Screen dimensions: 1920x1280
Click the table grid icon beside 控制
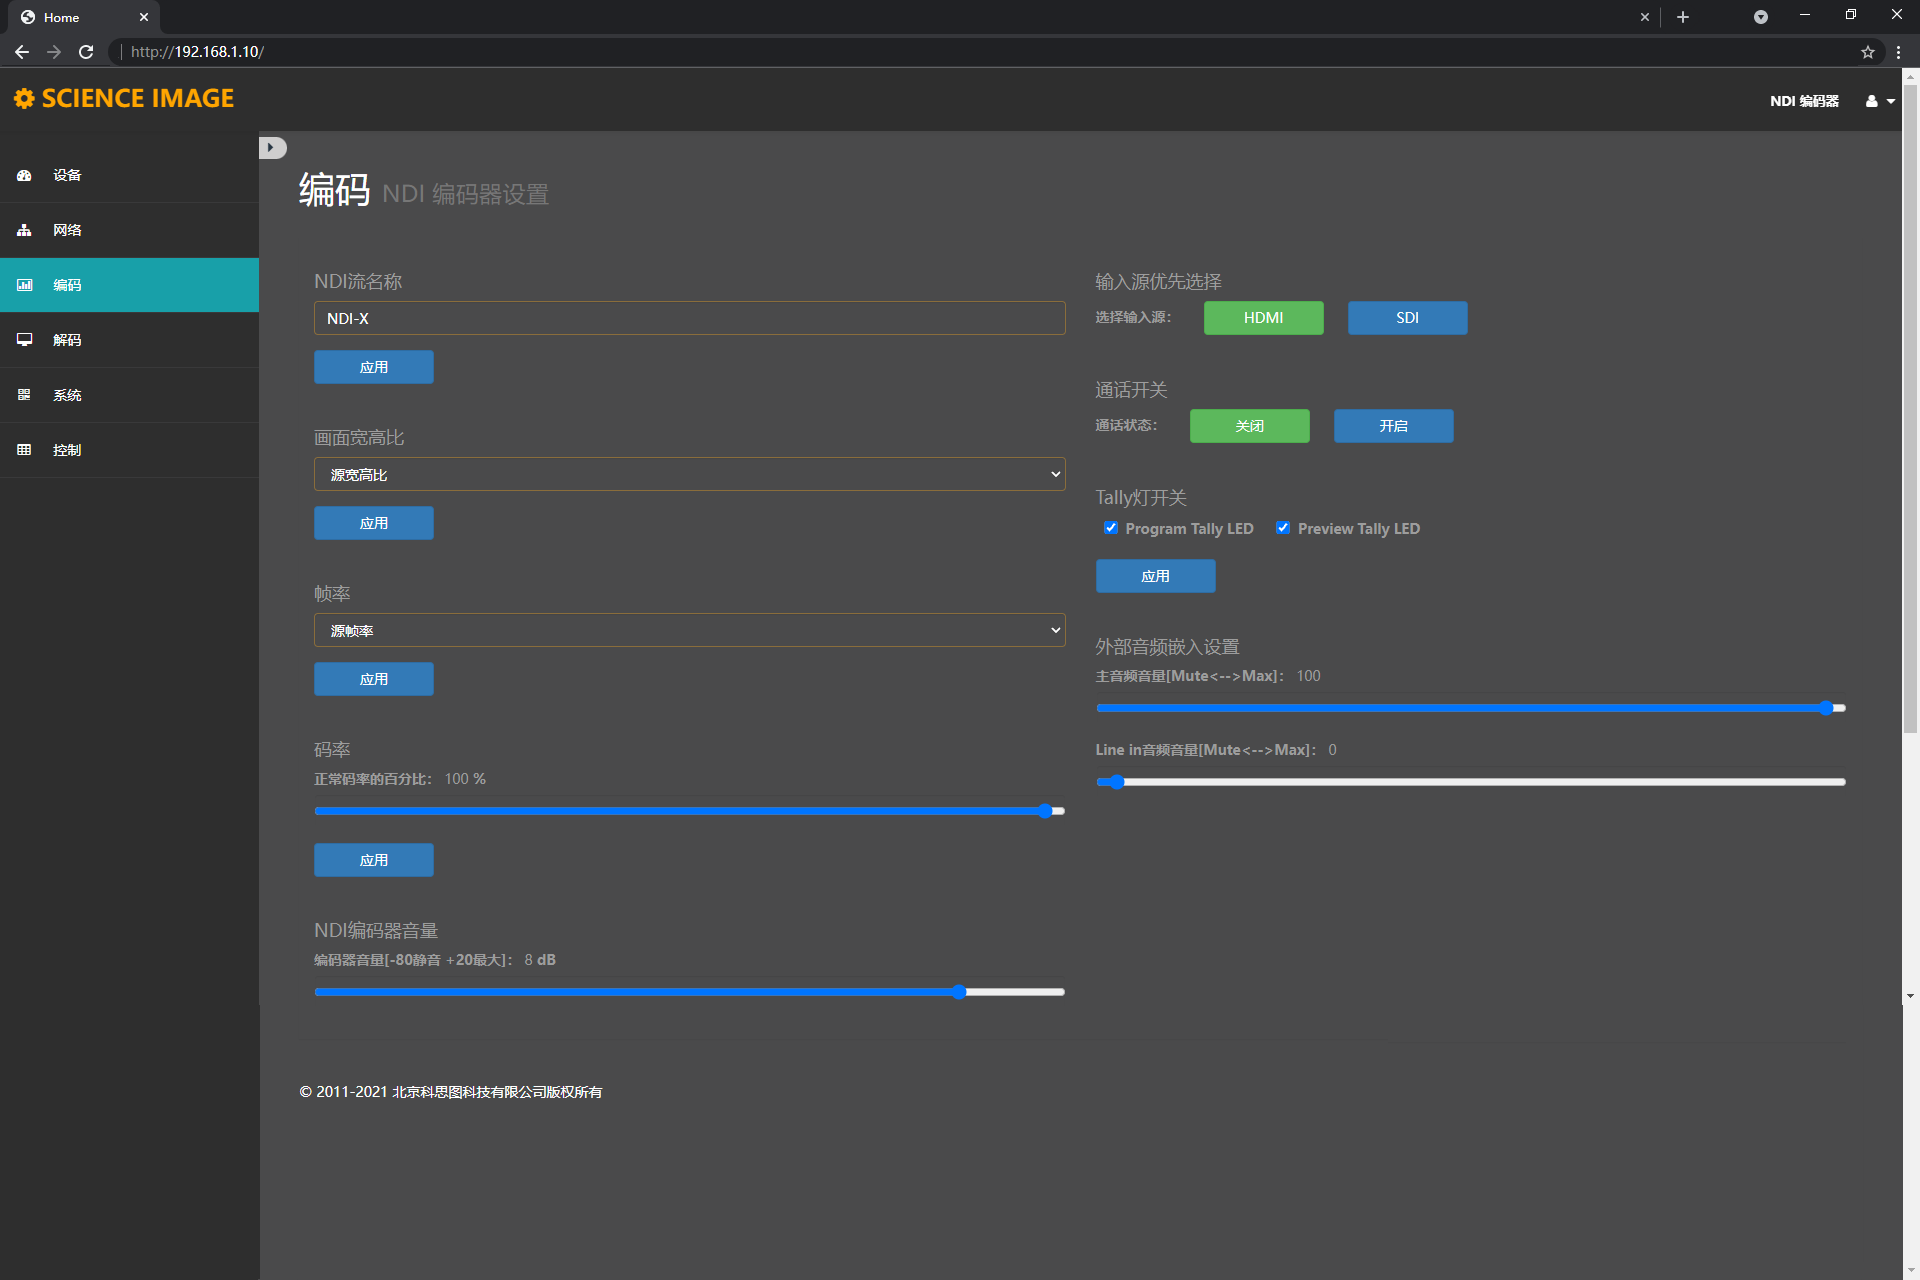coord(24,450)
